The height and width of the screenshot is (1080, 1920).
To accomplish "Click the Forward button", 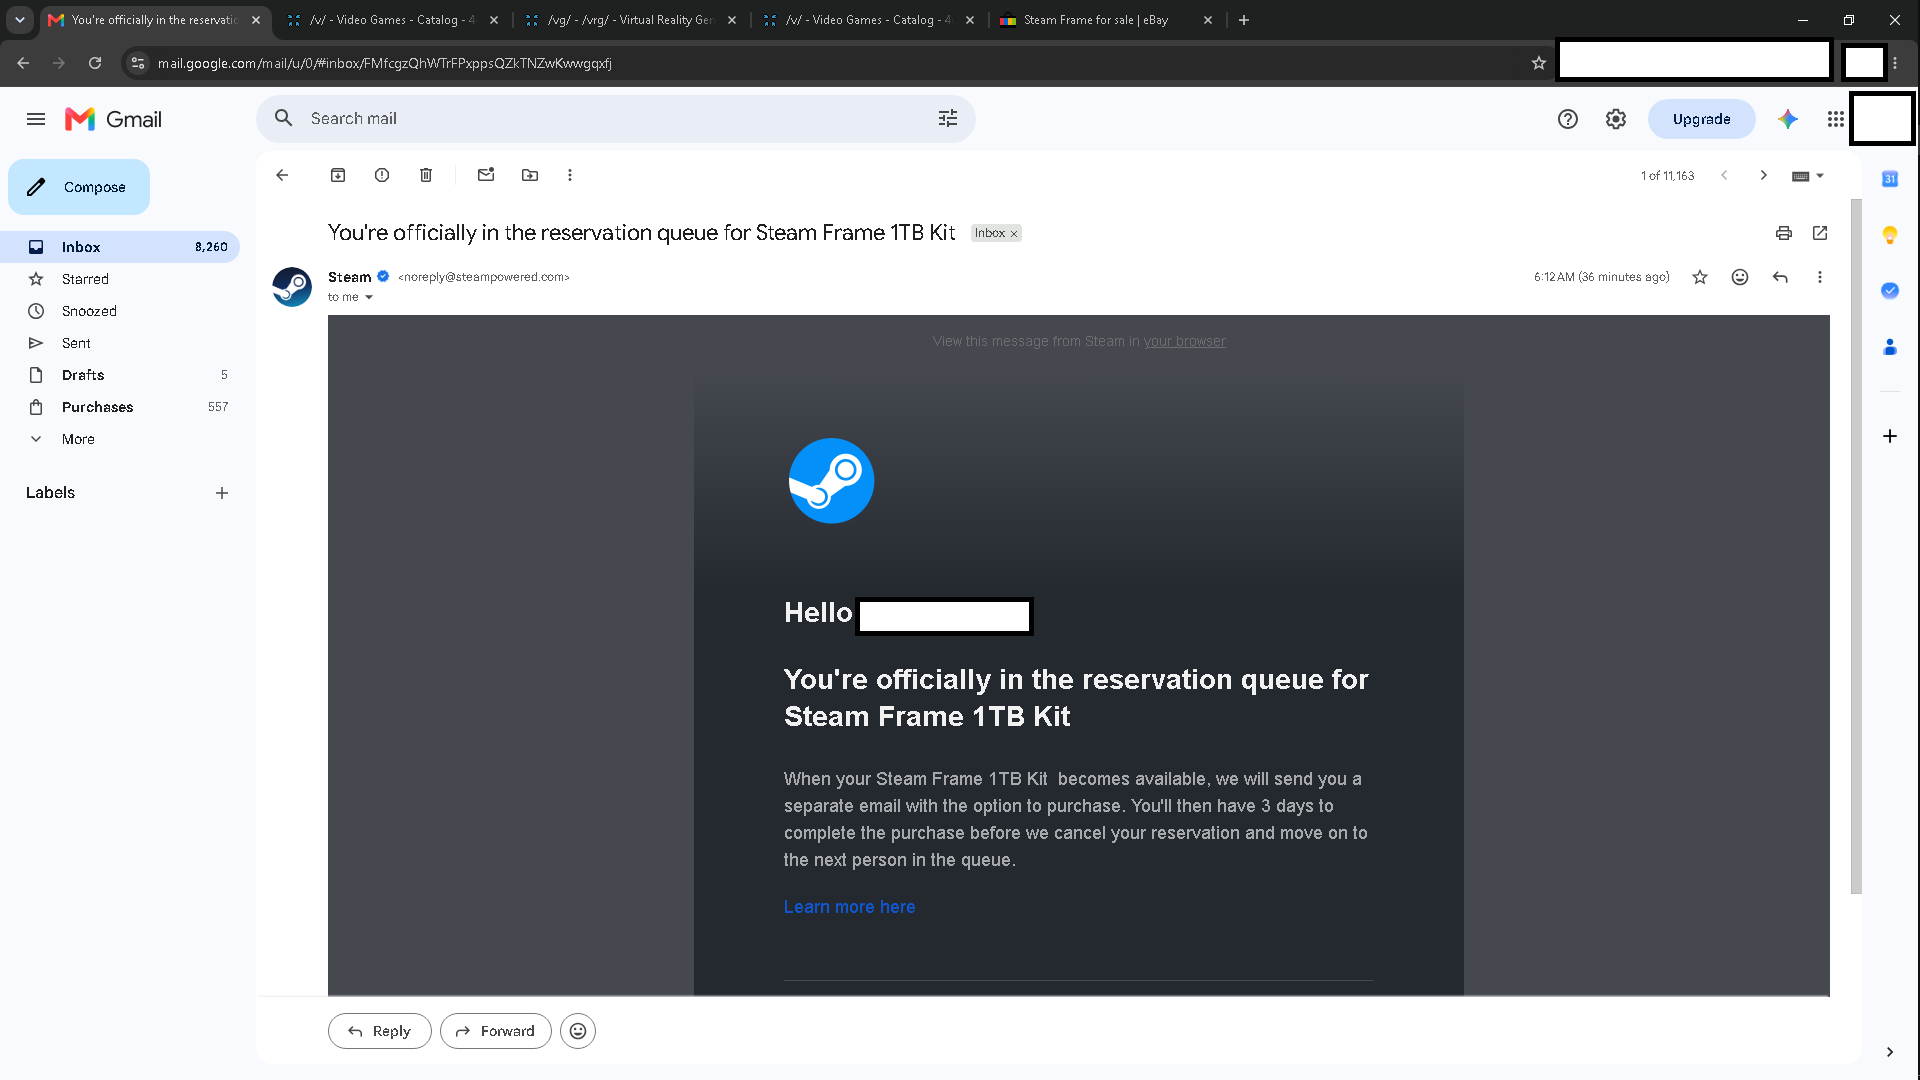I will point(496,1031).
